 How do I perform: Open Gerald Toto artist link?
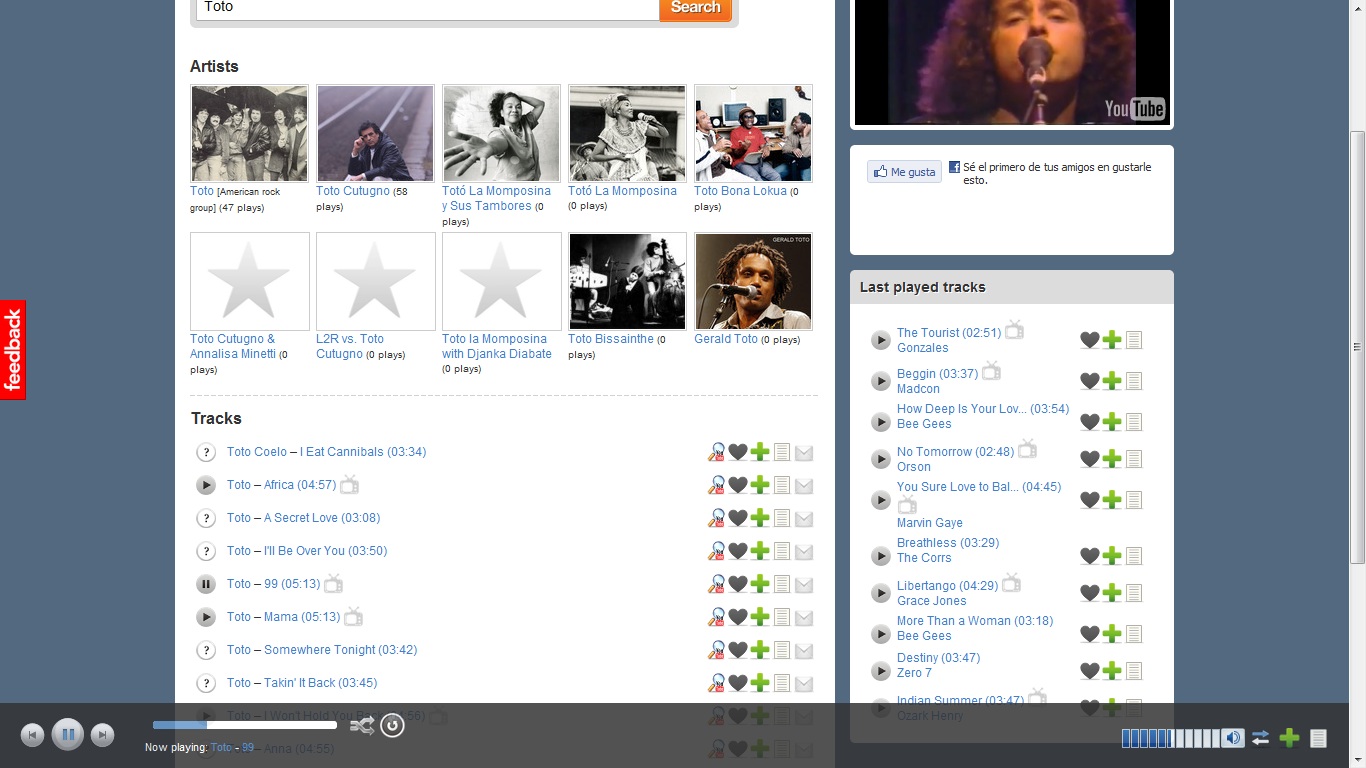point(726,339)
